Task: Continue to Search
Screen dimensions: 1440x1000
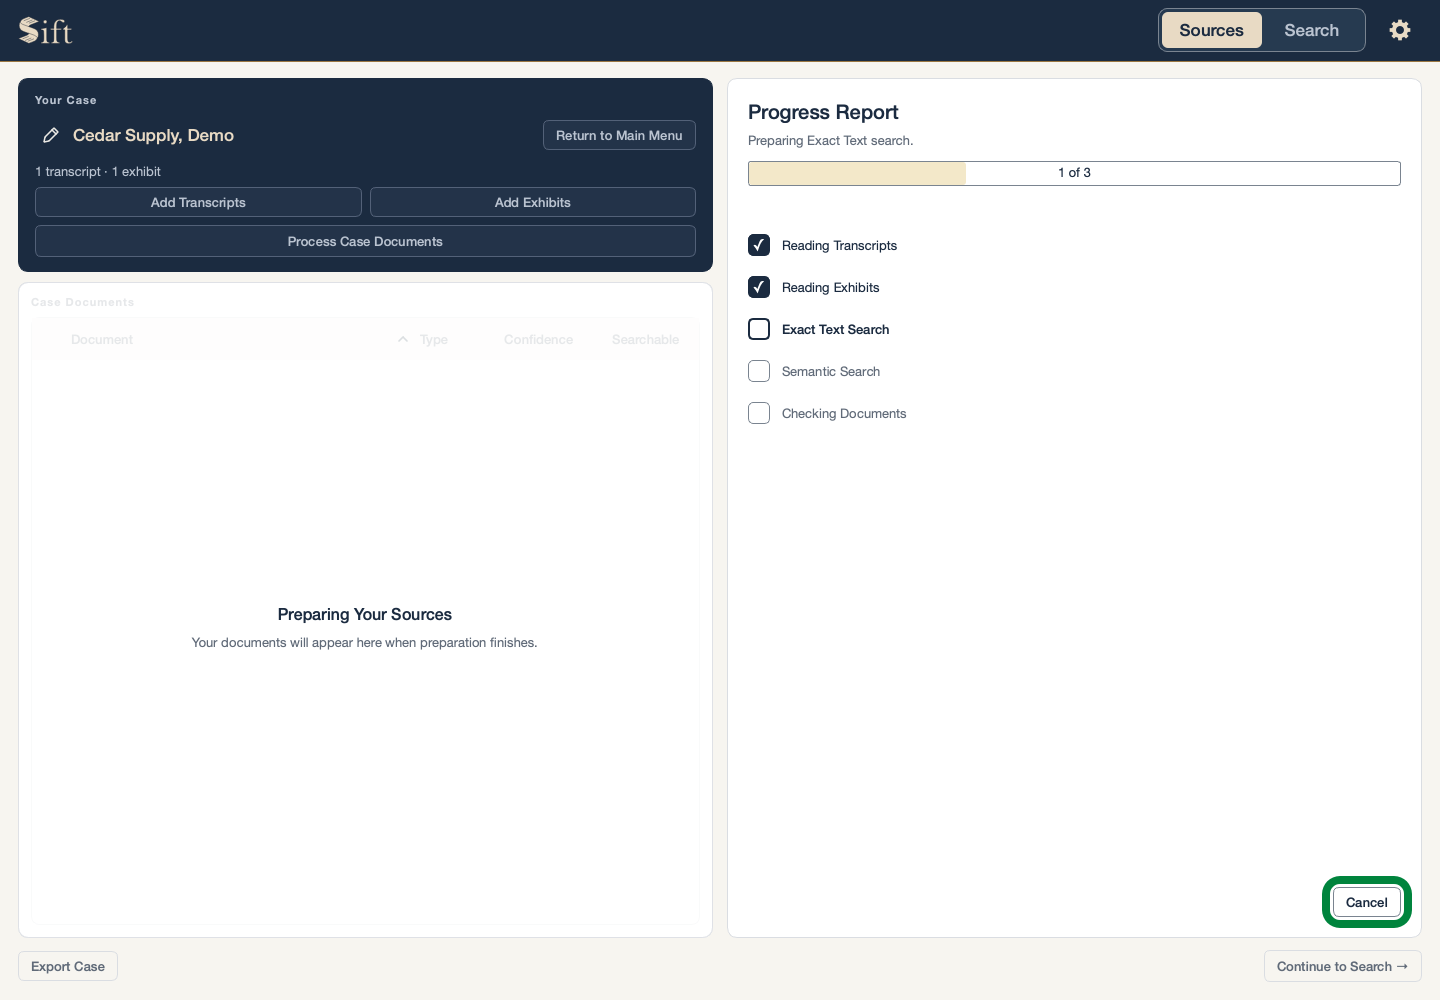Action: [x=1342, y=966]
